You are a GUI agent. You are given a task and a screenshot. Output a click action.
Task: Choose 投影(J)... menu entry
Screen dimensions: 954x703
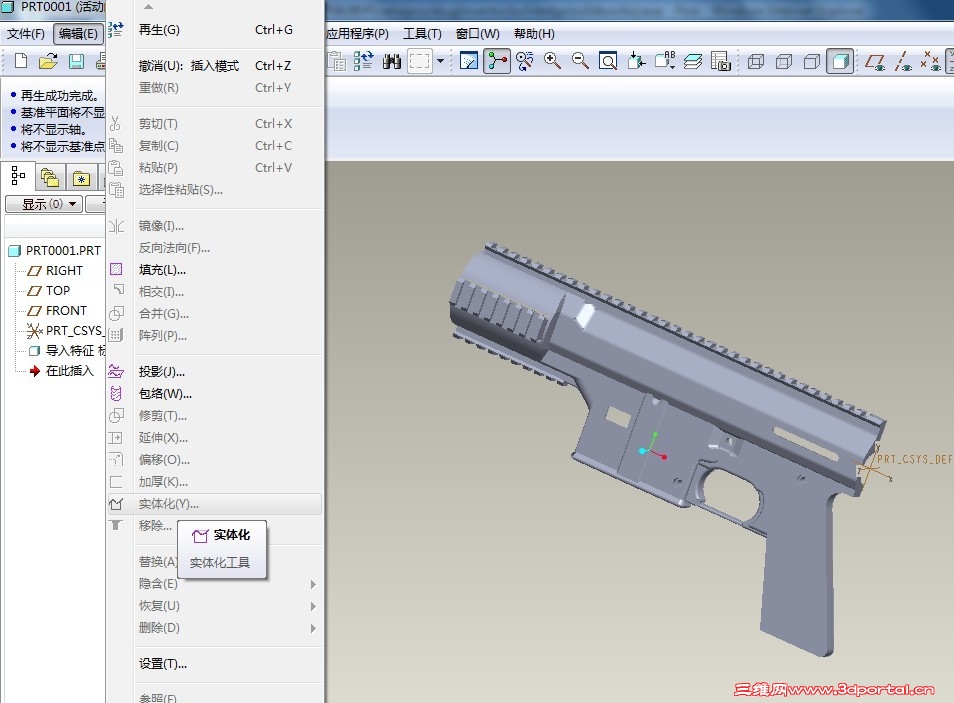point(215,371)
